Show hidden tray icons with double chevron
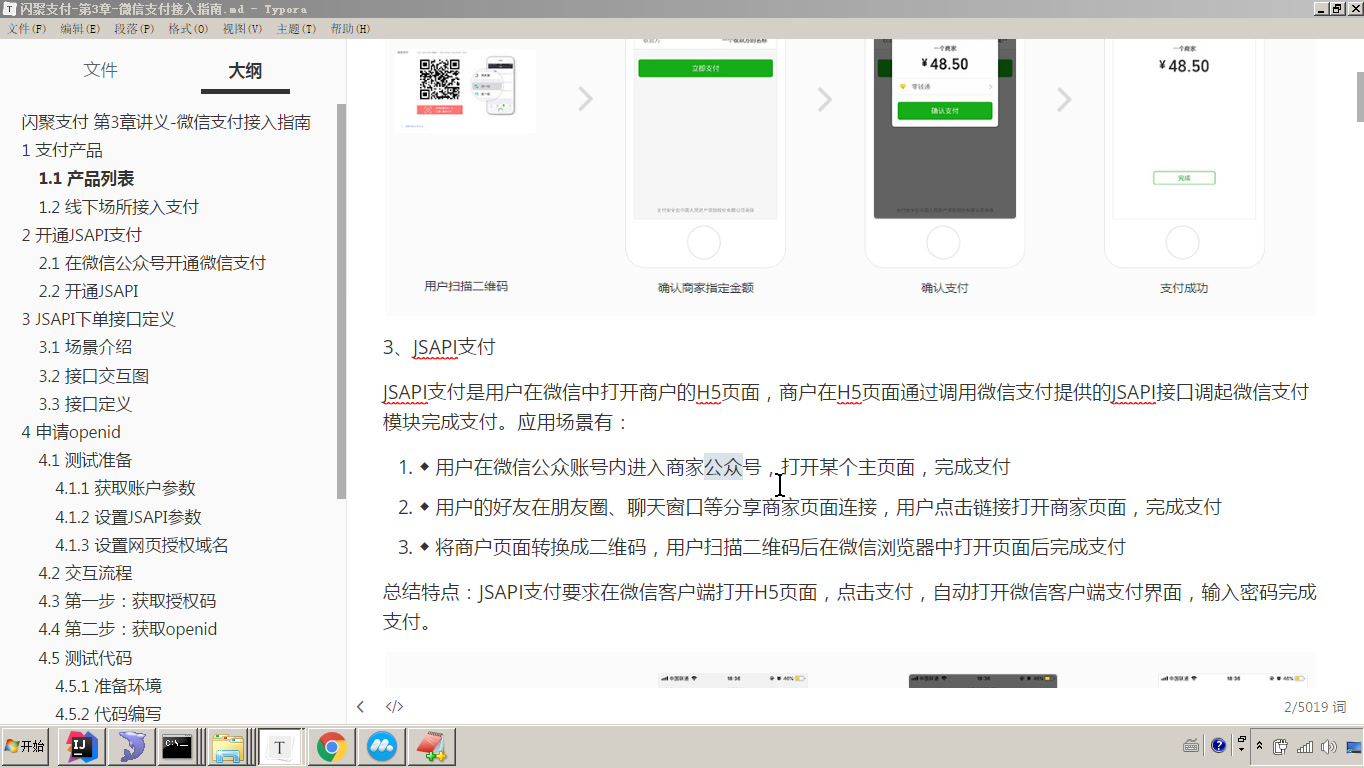This screenshot has width=1364, height=768. tap(1259, 746)
